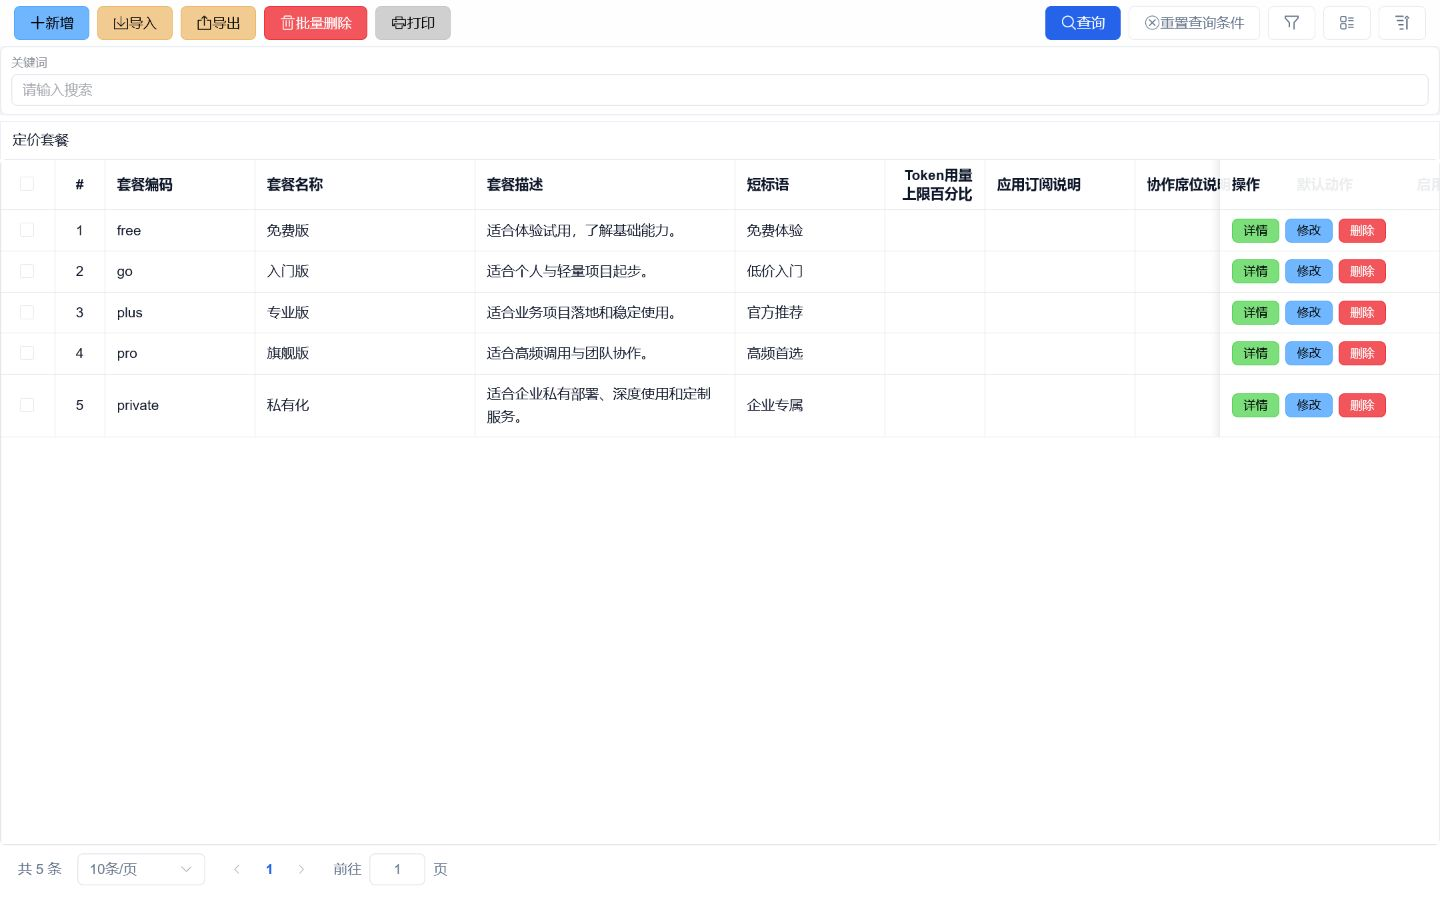Add a new pricing plan with 新增
The height and width of the screenshot is (900, 1440).
51,23
